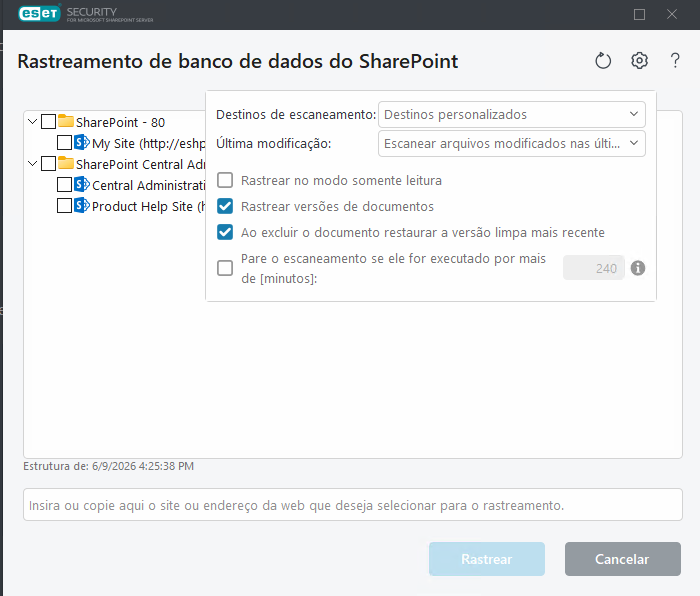The height and width of the screenshot is (596, 700).
Task: Click the My Site SharePoint icon
Action: pos(82,142)
